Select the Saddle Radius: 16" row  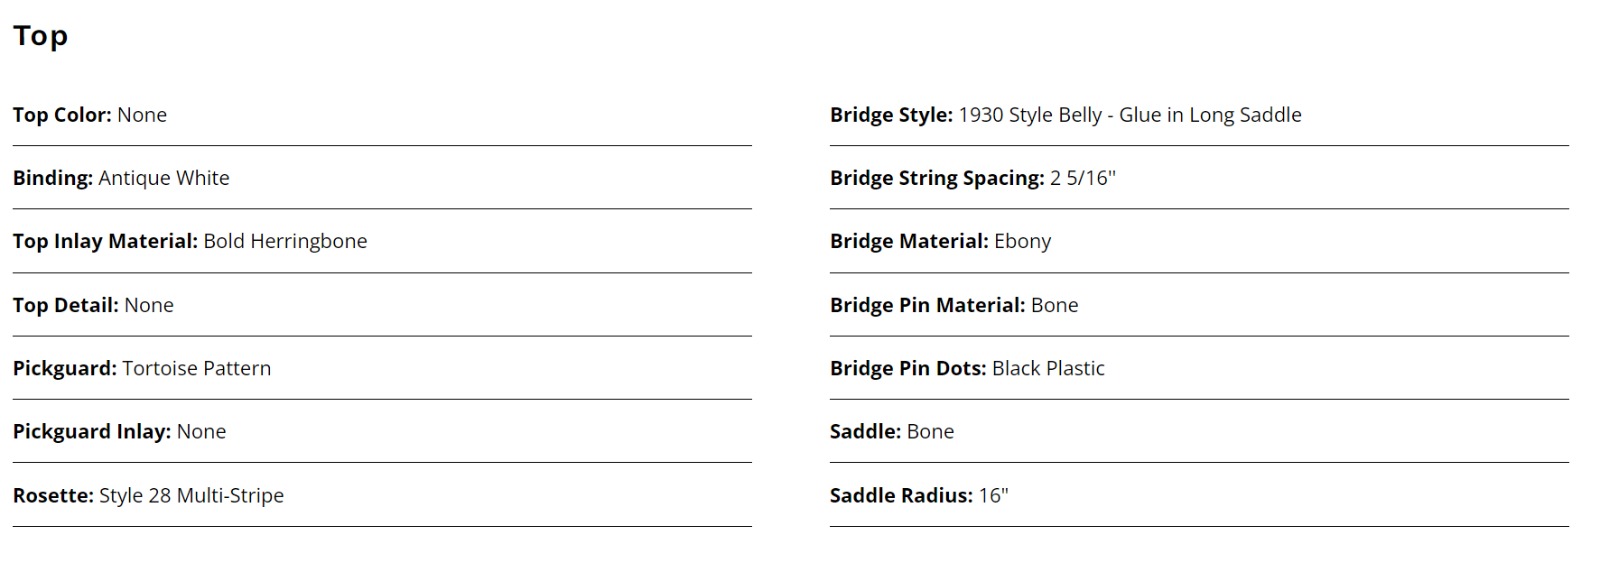1199,495
